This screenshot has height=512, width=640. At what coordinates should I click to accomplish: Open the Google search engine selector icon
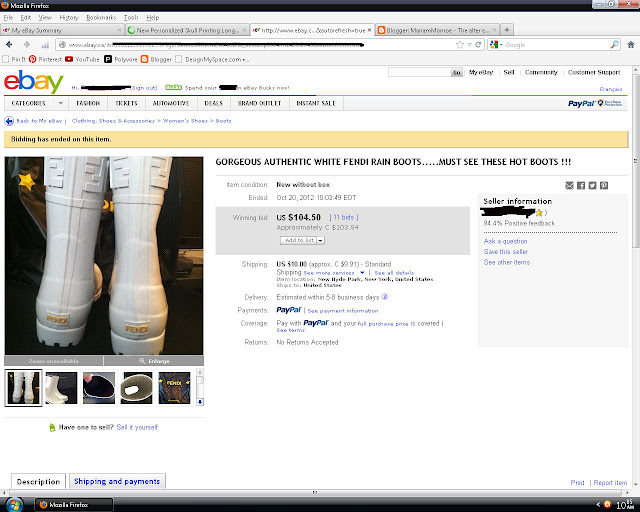494,45
